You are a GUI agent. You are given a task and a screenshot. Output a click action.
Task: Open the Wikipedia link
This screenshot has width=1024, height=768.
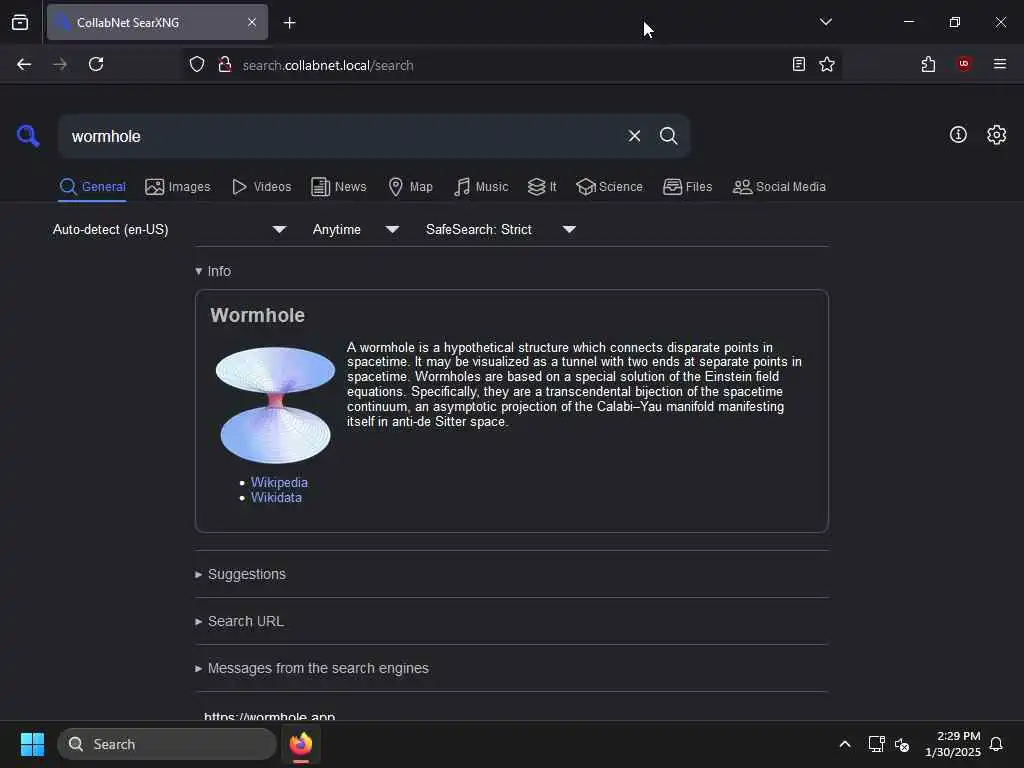tap(279, 482)
